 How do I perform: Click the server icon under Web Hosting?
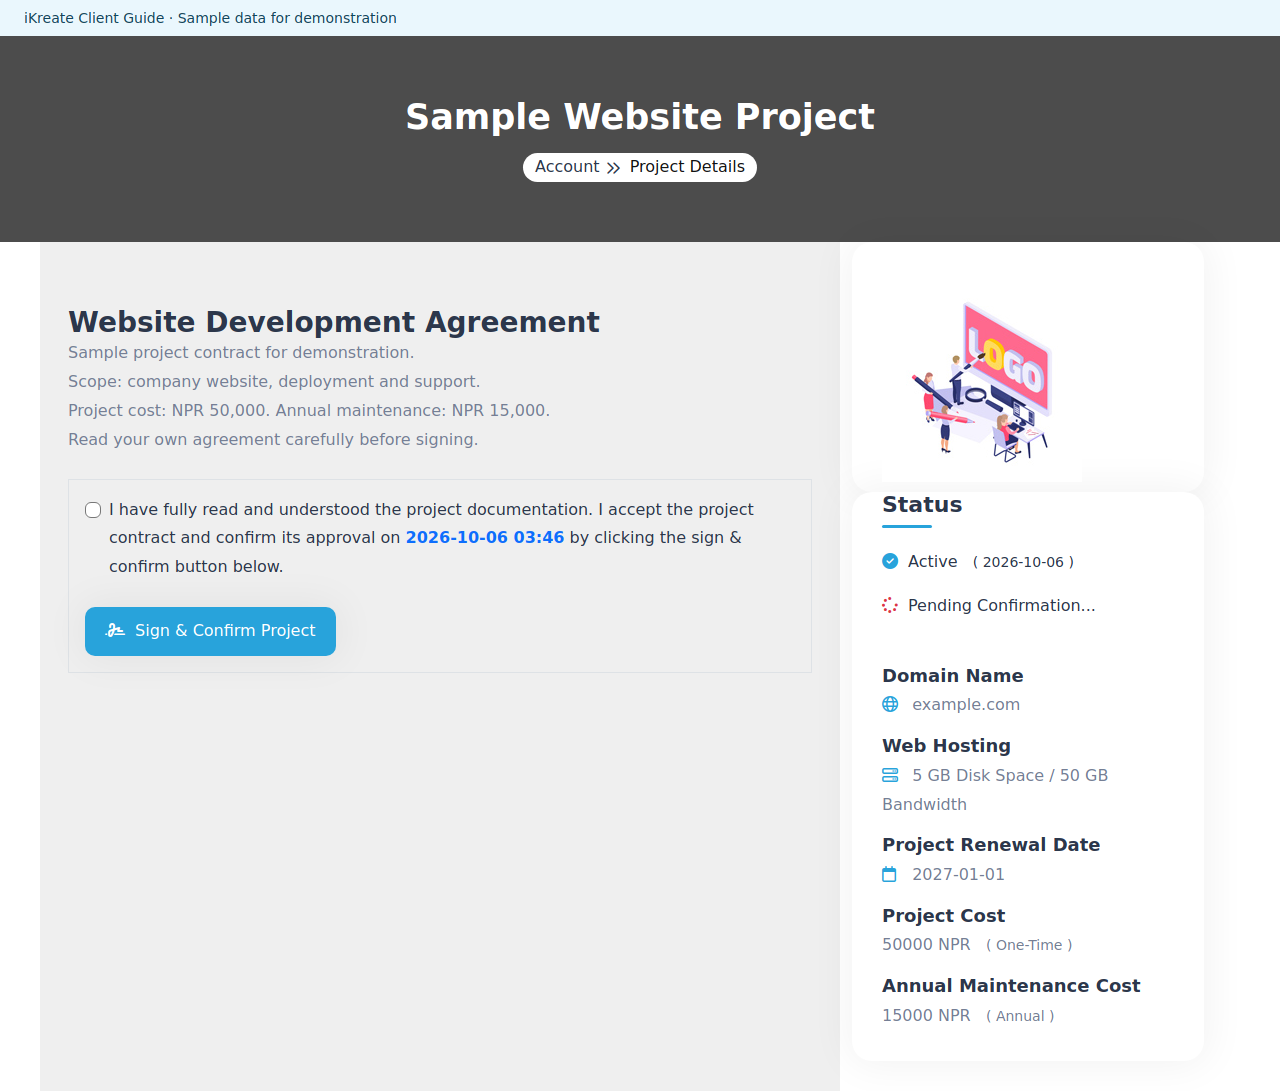(x=890, y=775)
